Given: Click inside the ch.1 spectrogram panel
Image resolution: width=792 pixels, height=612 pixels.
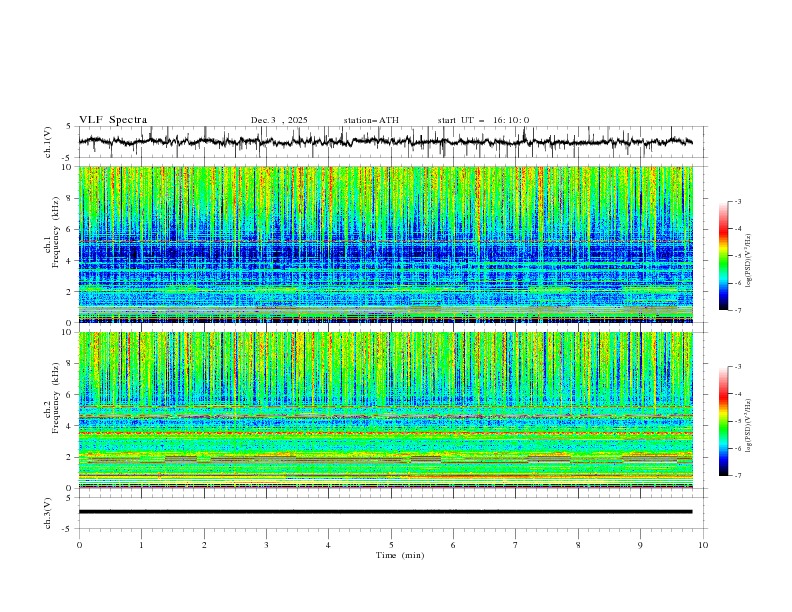Looking at the screenshot, I should coord(385,244).
